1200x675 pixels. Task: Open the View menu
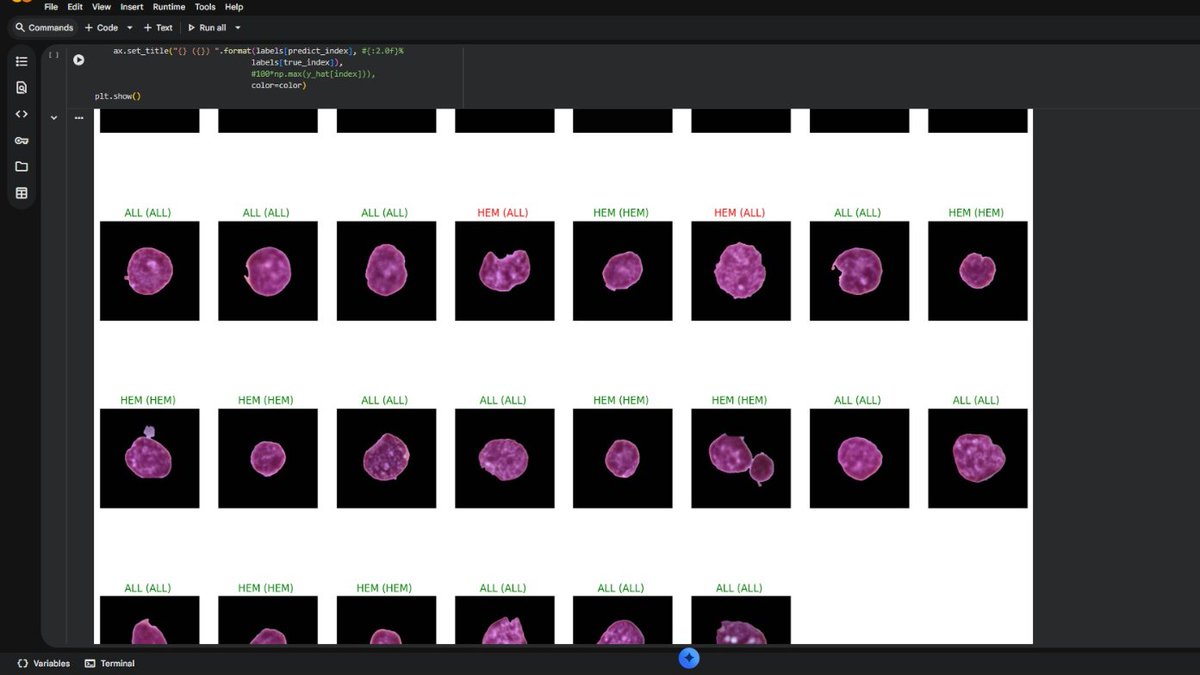pos(101,7)
